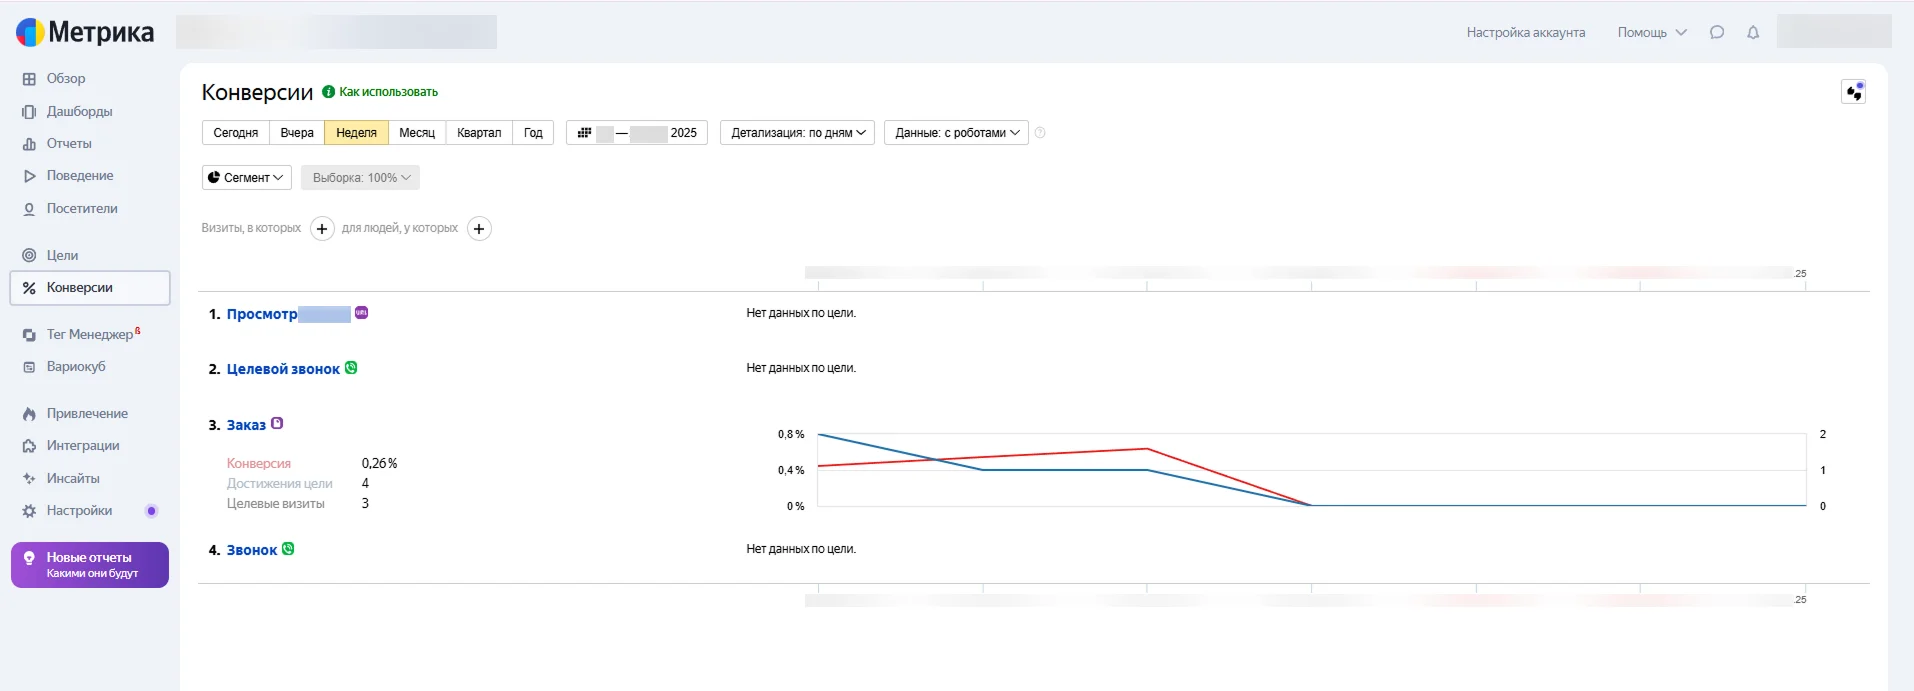Click the blurred account button at top right
Screen dimensions: 1914x691
pyautogui.click(x=1834, y=32)
